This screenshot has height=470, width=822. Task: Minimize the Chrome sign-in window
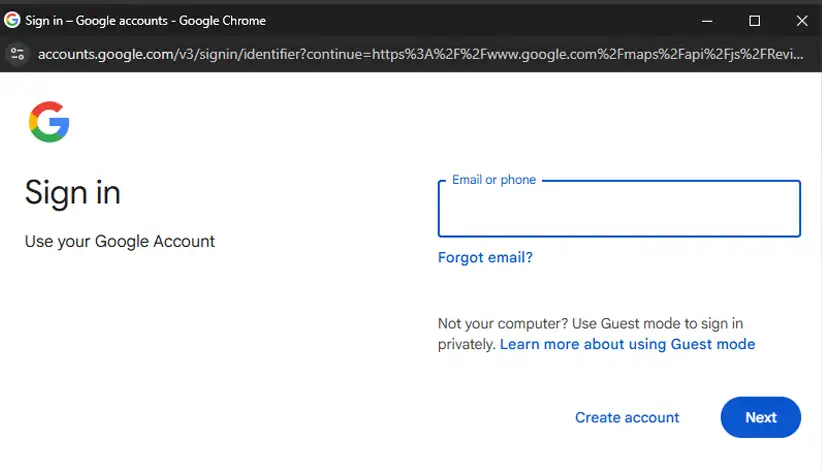(707, 21)
